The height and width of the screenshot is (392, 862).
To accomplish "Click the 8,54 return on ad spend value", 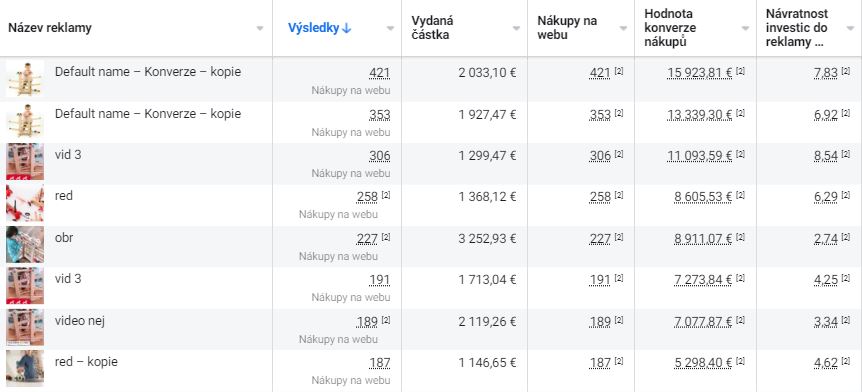I will click(826, 156).
